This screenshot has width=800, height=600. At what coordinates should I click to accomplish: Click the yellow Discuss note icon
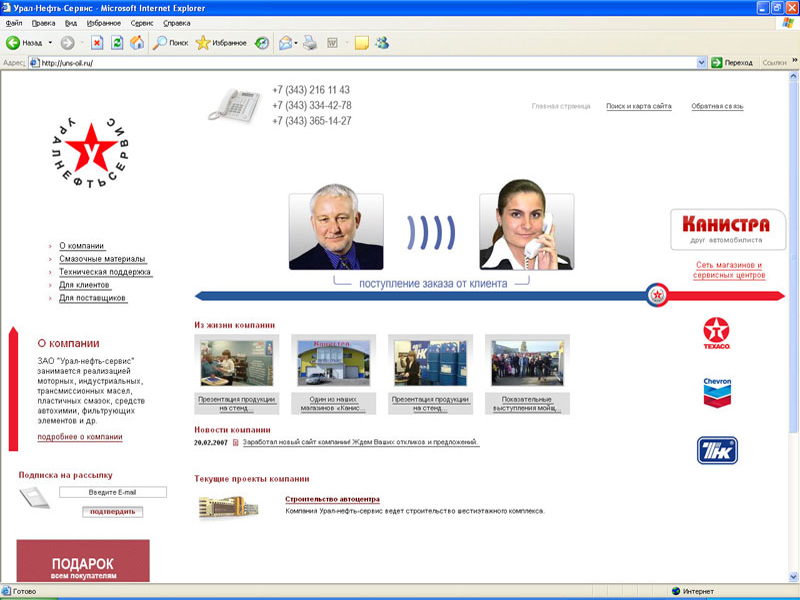pyautogui.click(x=362, y=43)
